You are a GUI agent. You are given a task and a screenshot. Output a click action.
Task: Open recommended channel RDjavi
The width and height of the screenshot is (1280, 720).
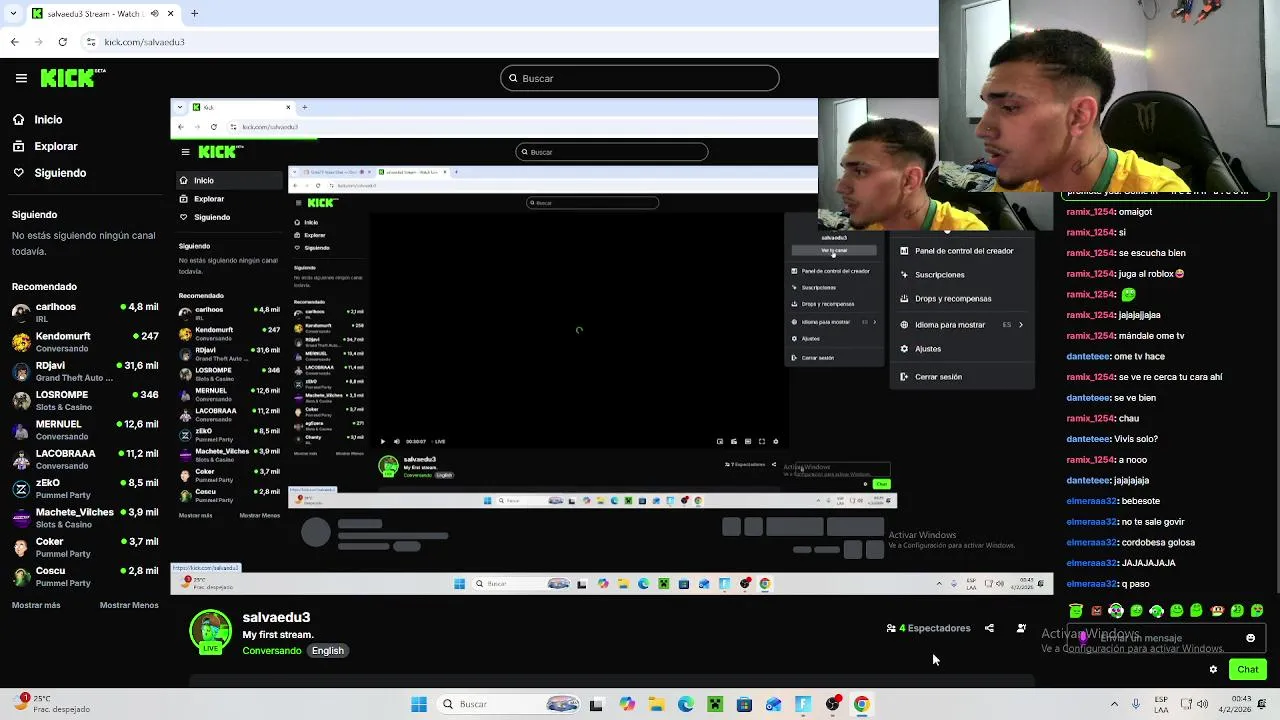coord(84,371)
